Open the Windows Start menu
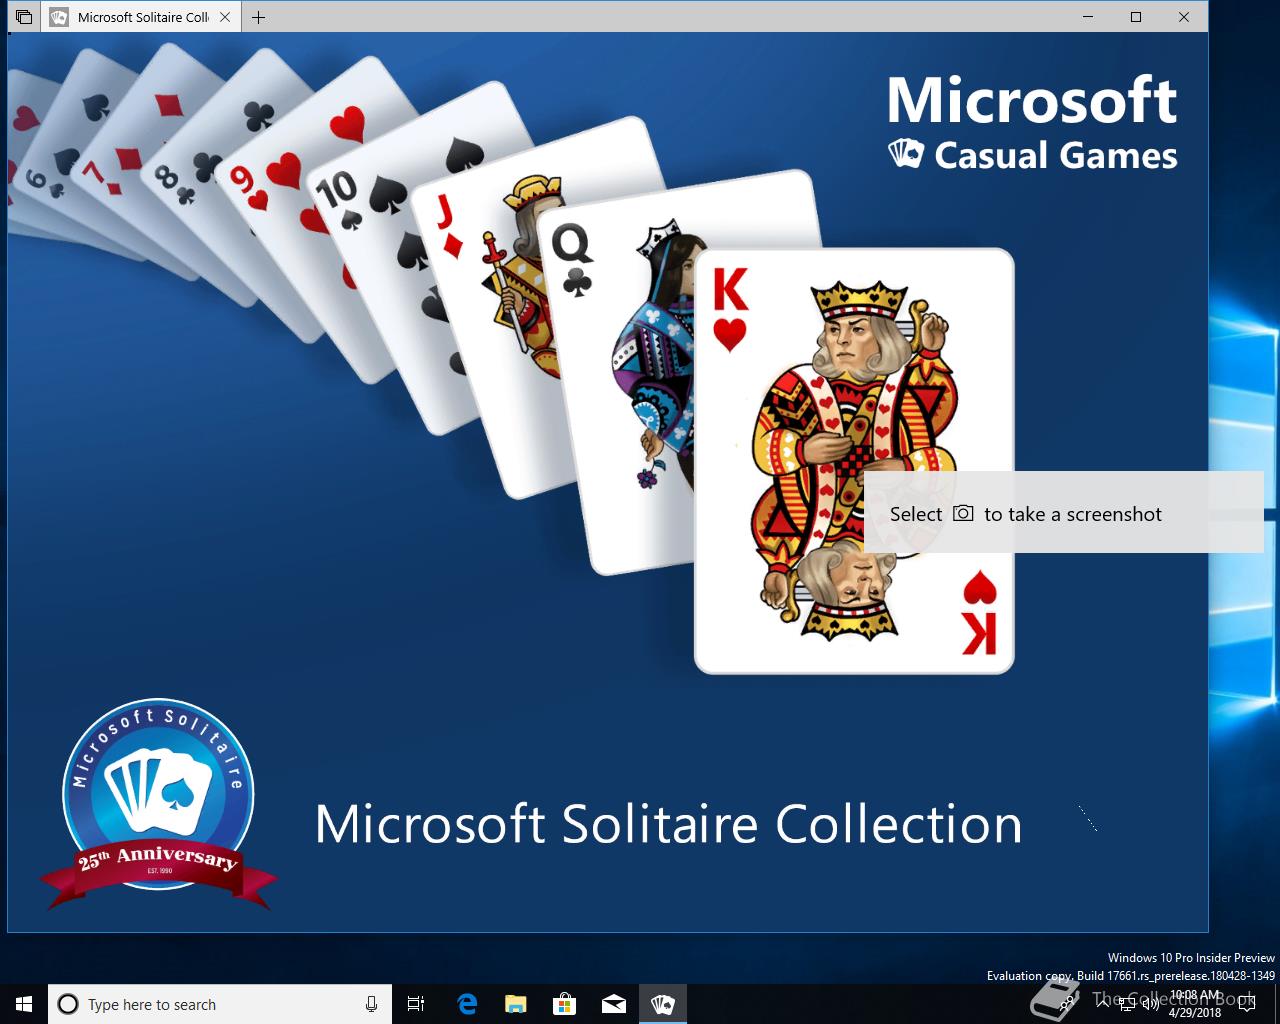Image resolution: width=1280 pixels, height=1024 pixels. coord(24,1004)
